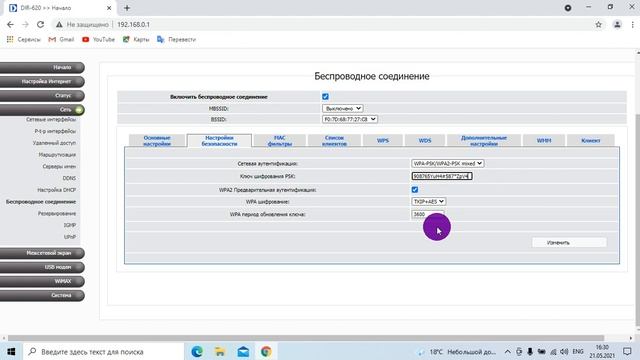Open the Удаленный доступ link
The image size is (640, 360).
coord(54,143)
